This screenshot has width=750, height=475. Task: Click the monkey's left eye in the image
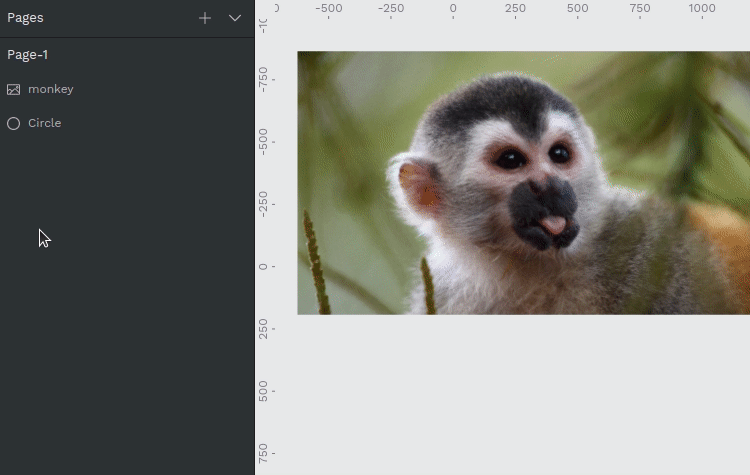point(510,158)
